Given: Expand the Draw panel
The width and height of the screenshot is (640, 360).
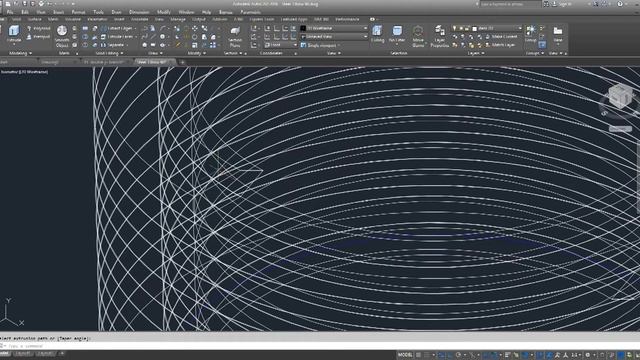Looking at the screenshot, I should 155,53.
